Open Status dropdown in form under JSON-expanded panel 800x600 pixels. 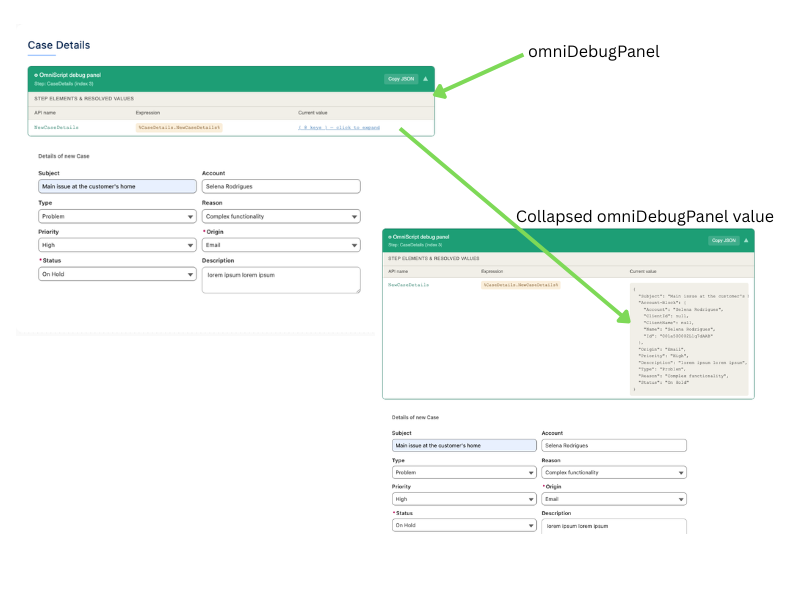click(x=464, y=526)
